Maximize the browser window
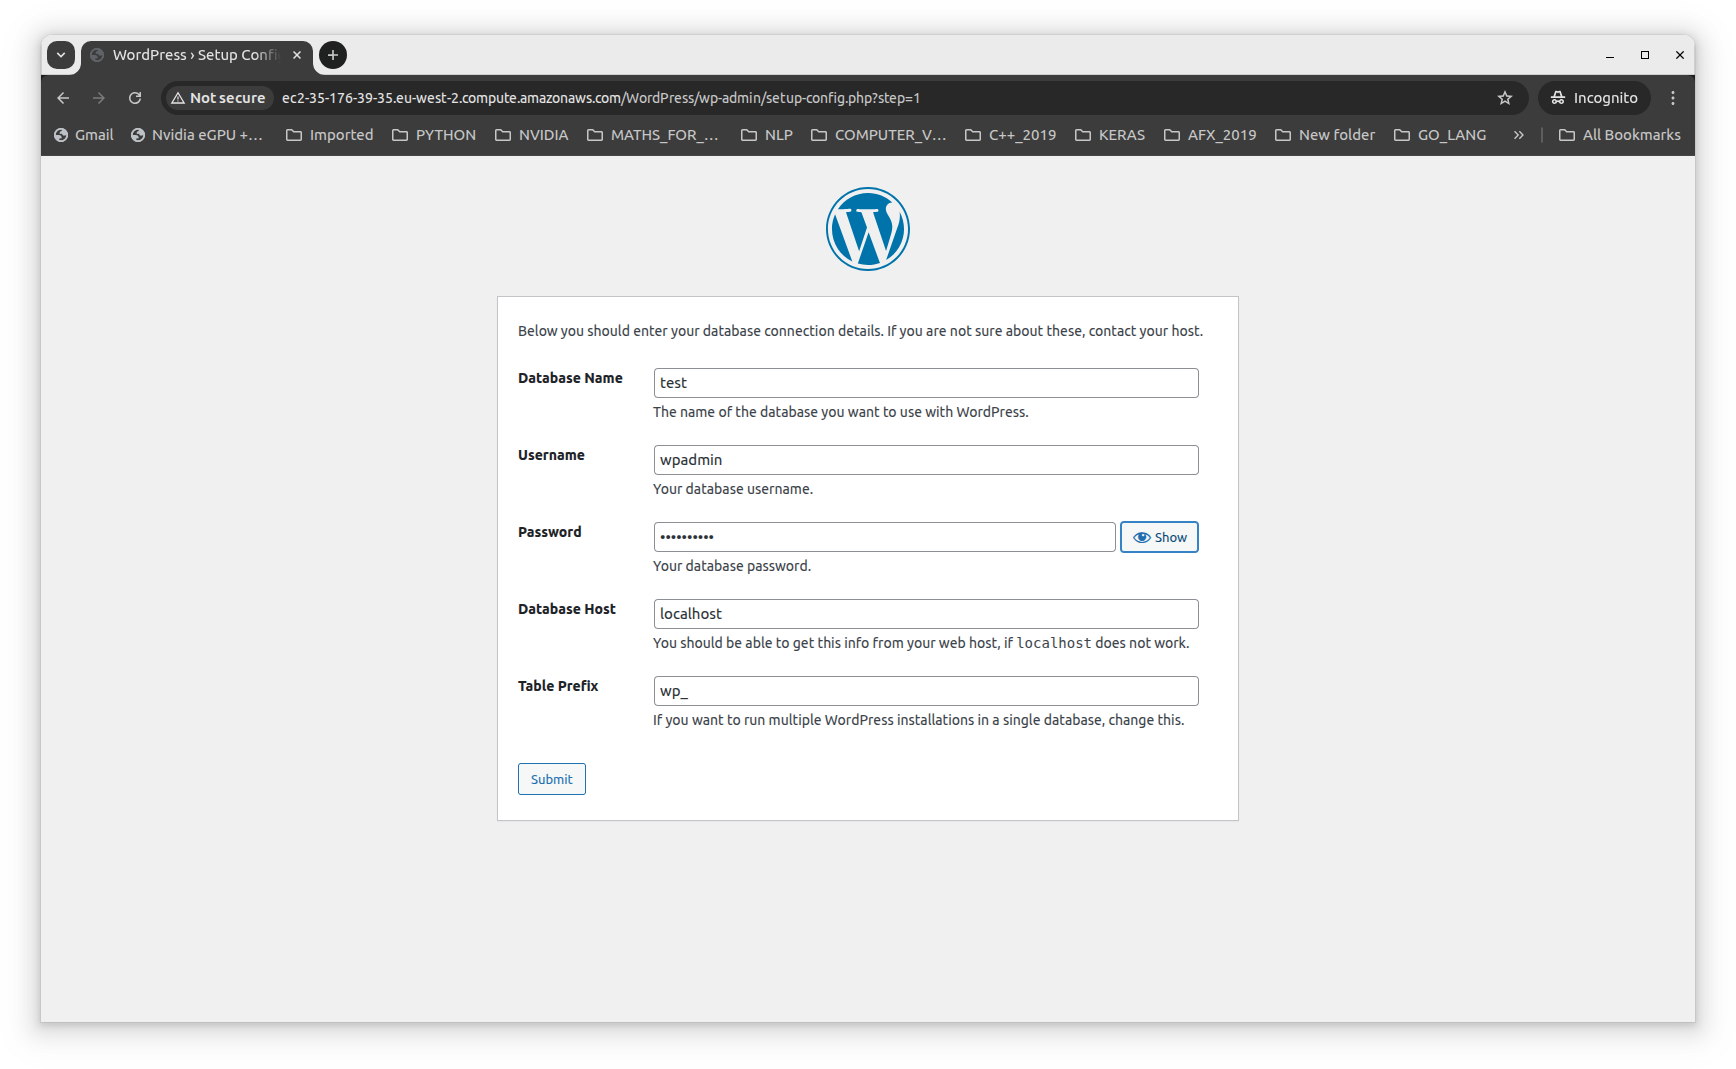The image size is (1736, 1069). coord(1645,55)
